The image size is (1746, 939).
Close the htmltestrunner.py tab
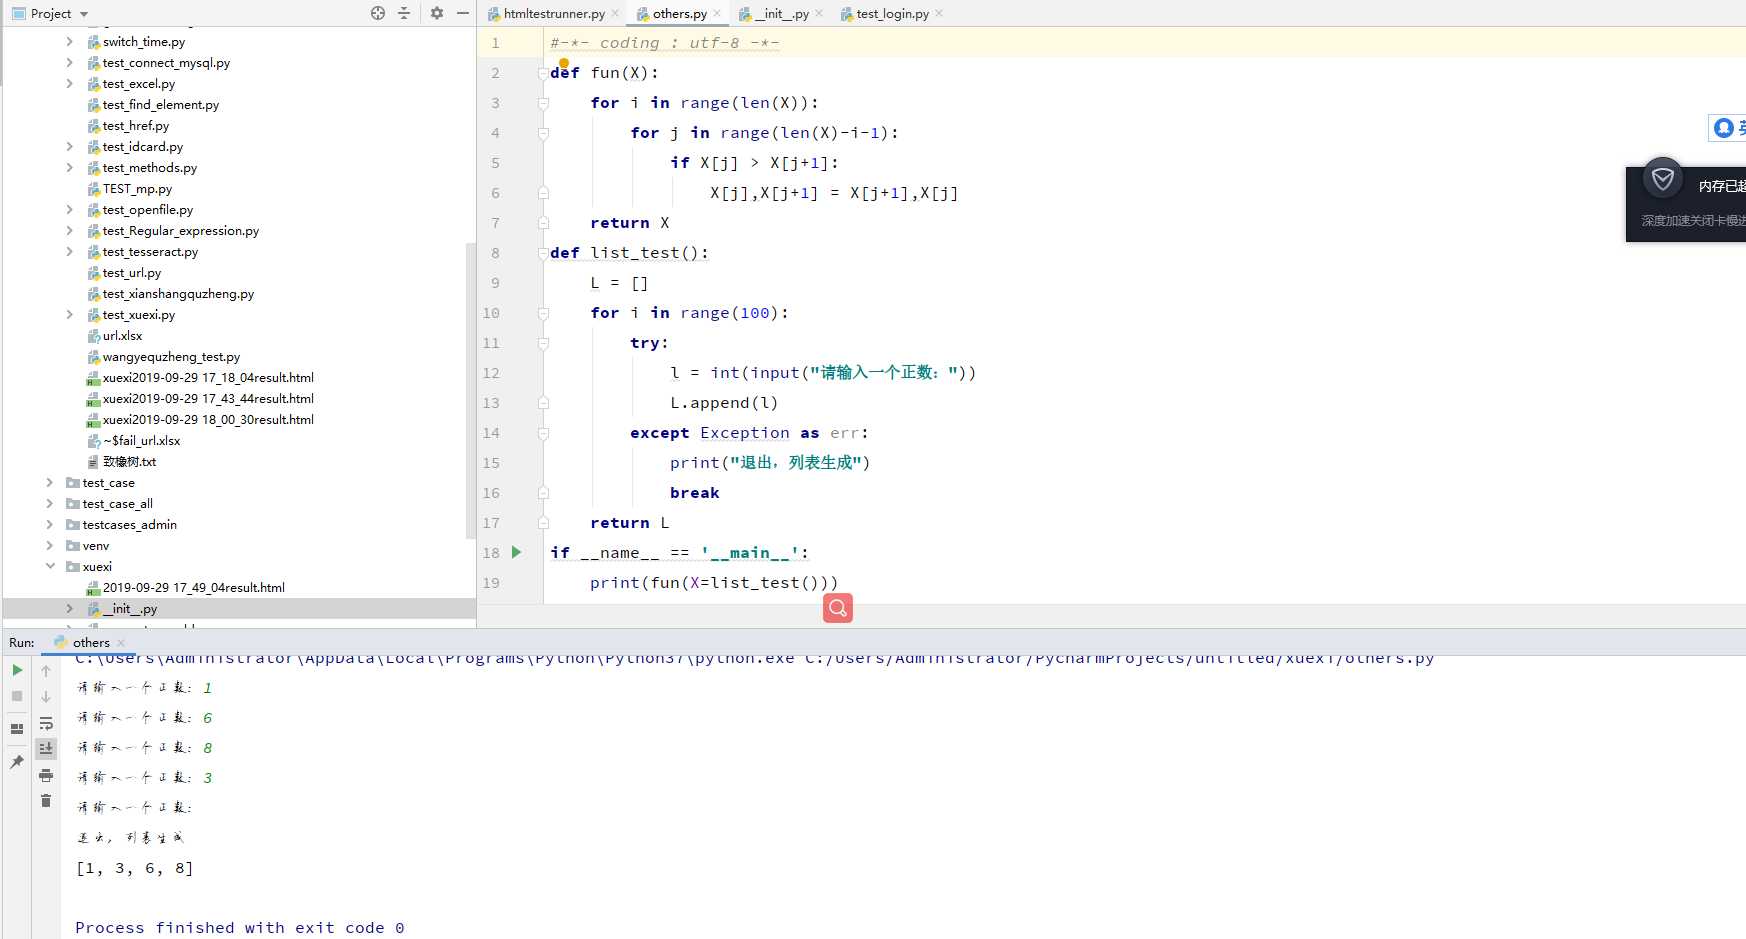(x=615, y=14)
